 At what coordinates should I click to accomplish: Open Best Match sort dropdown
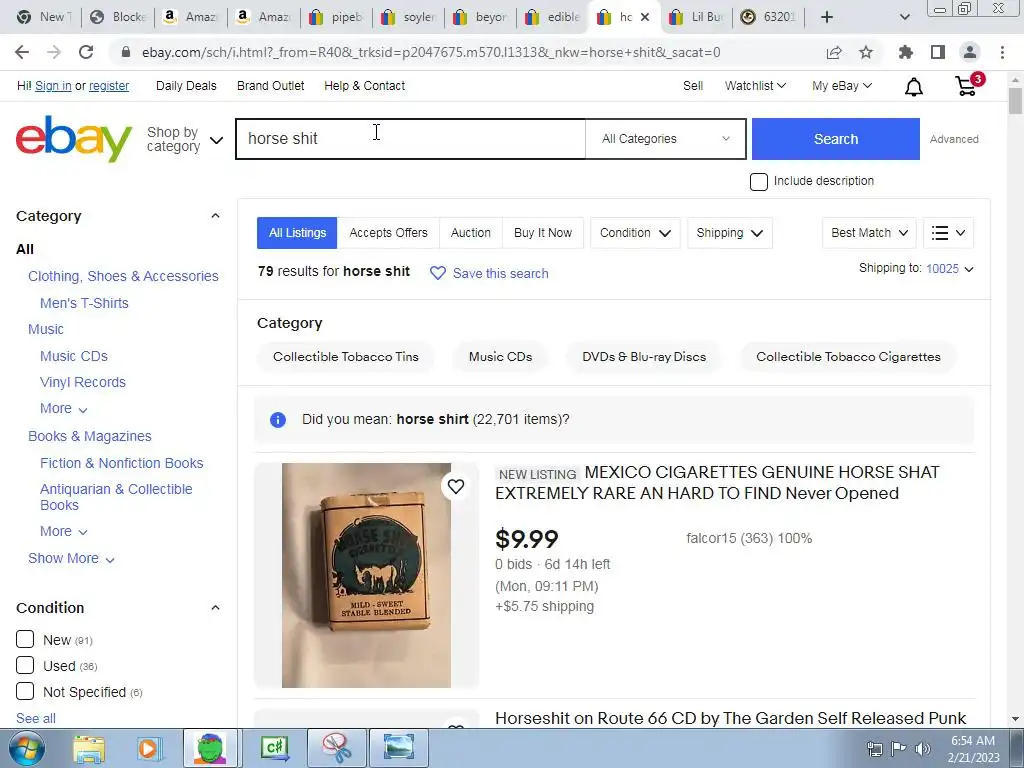869,233
